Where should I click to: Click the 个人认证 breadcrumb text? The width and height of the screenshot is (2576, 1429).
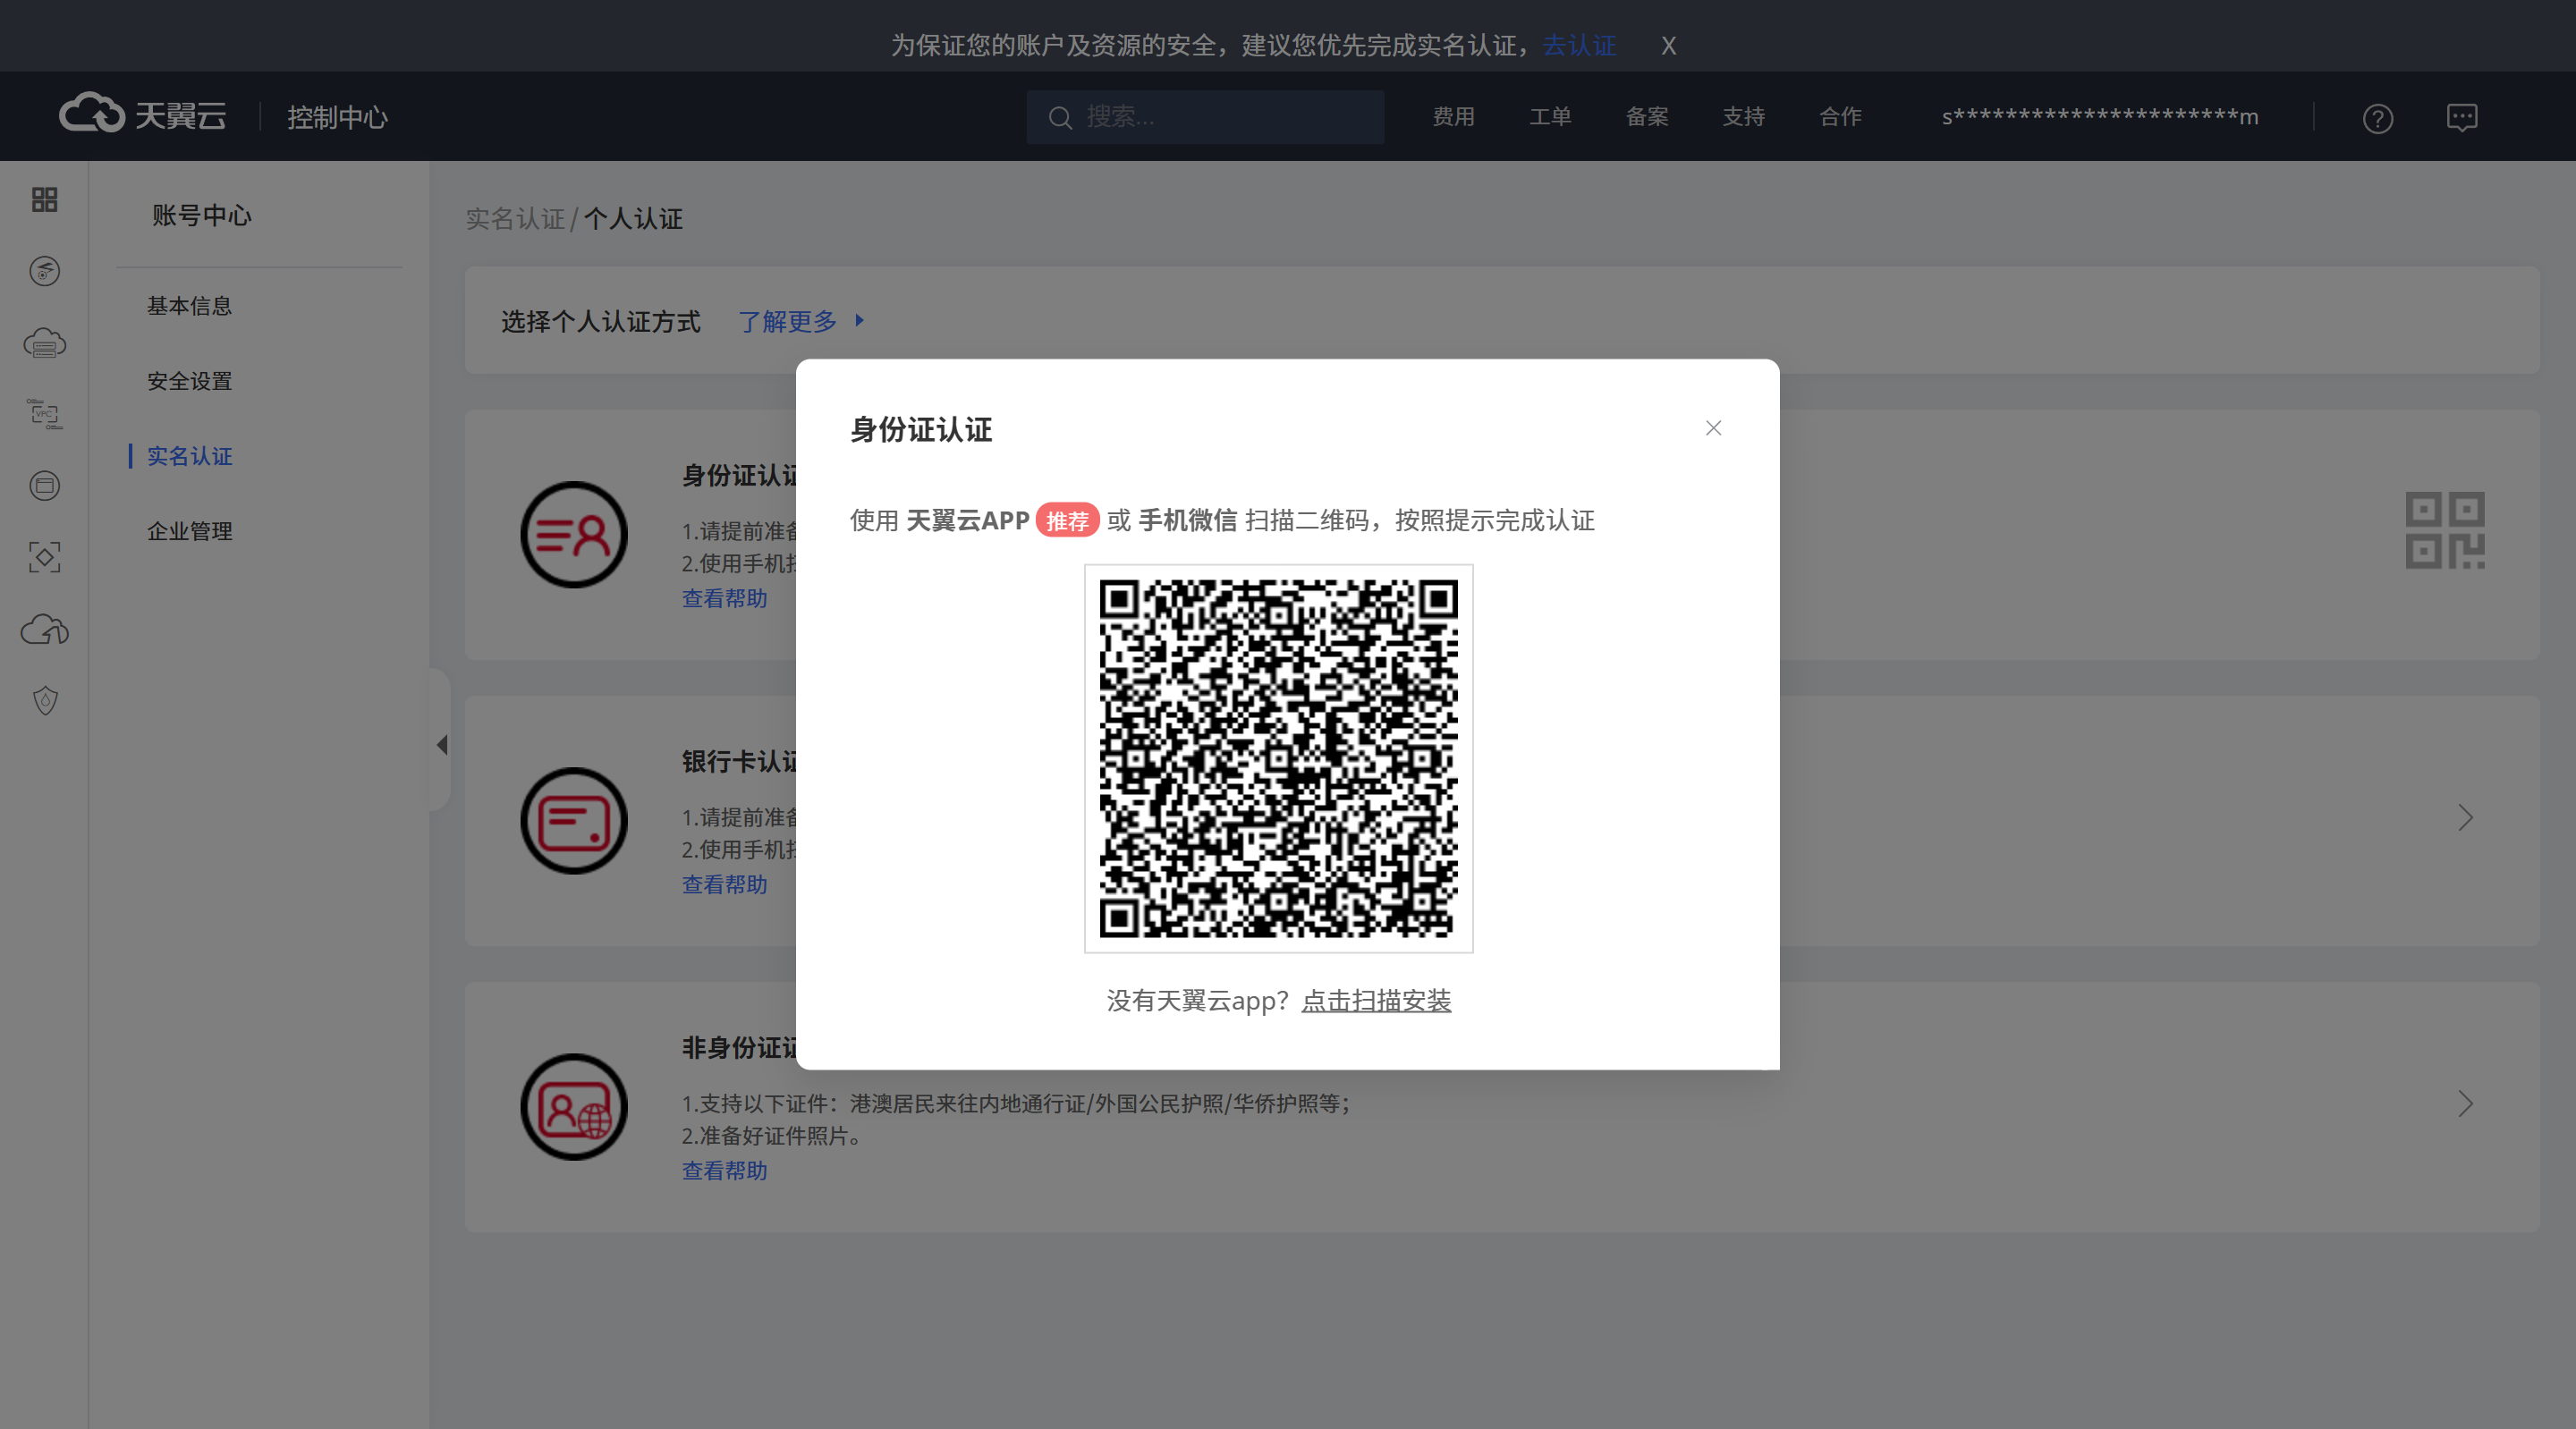(x=633, y=219)
